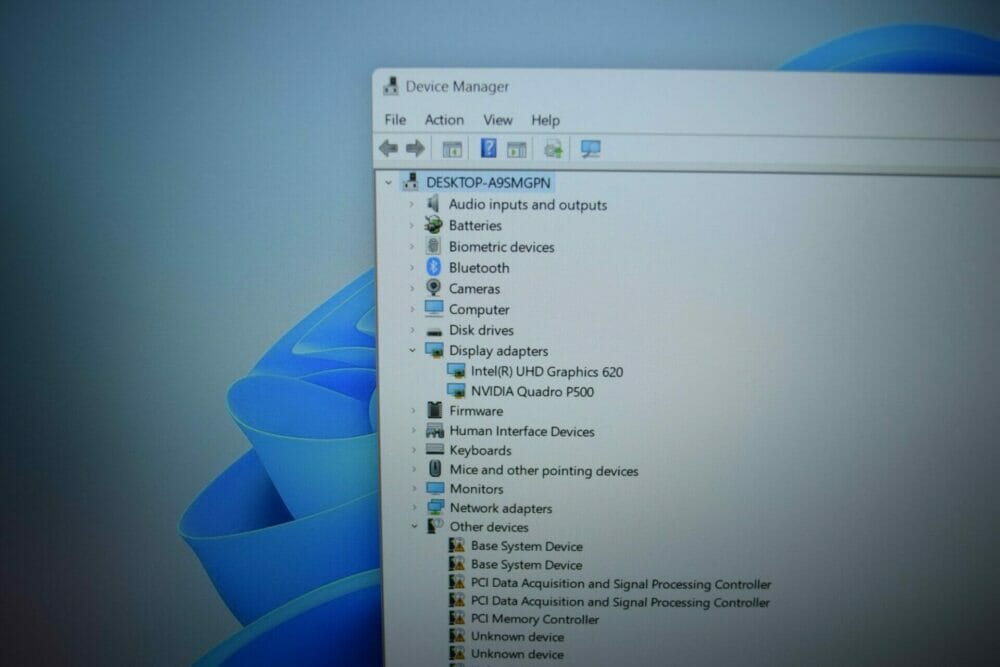Click the Firmware chip icon
The height and width of the screenshot is (667, 1000).
(x=435, y=410)
